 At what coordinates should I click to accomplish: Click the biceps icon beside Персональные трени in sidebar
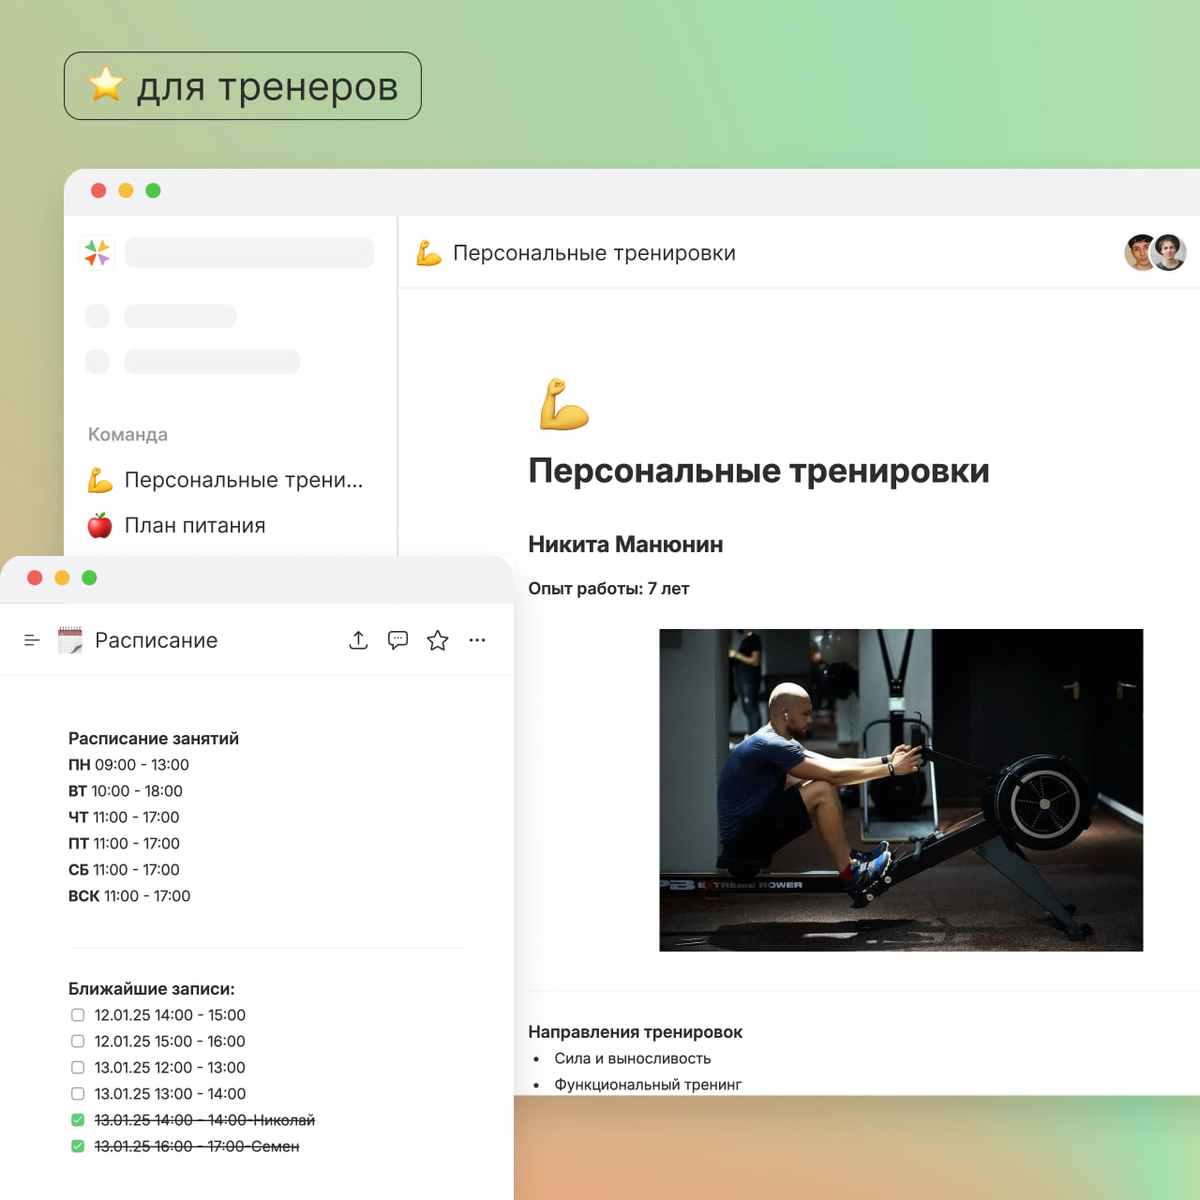pos(101,480)
